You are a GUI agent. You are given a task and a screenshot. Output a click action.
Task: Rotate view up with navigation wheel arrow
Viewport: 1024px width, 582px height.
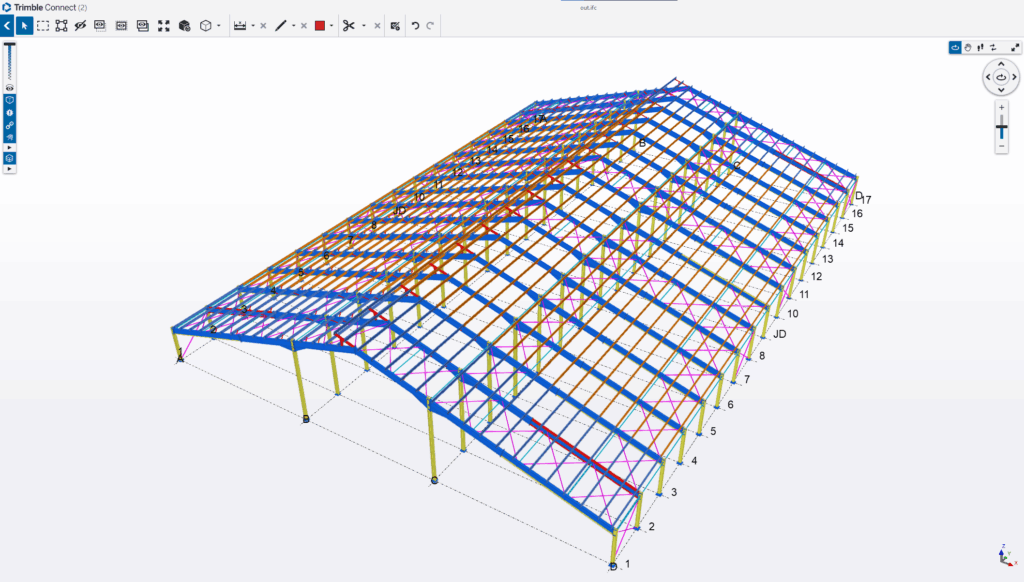pyautogui.click(x=1001, y=64)
